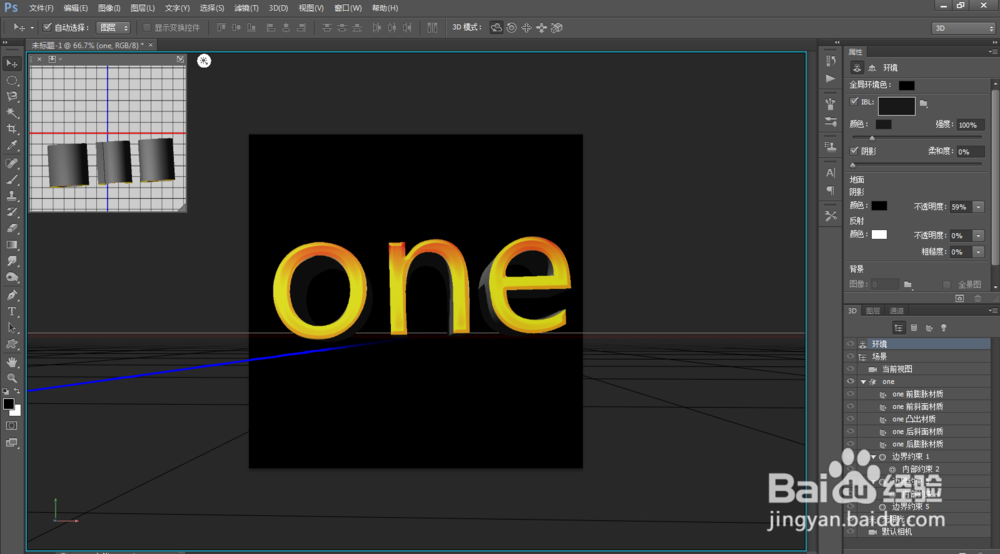Select the Clone Stamp tool
Image resolution: width=1000 pixels, height=554 pixels.
[x=11, y=196]
